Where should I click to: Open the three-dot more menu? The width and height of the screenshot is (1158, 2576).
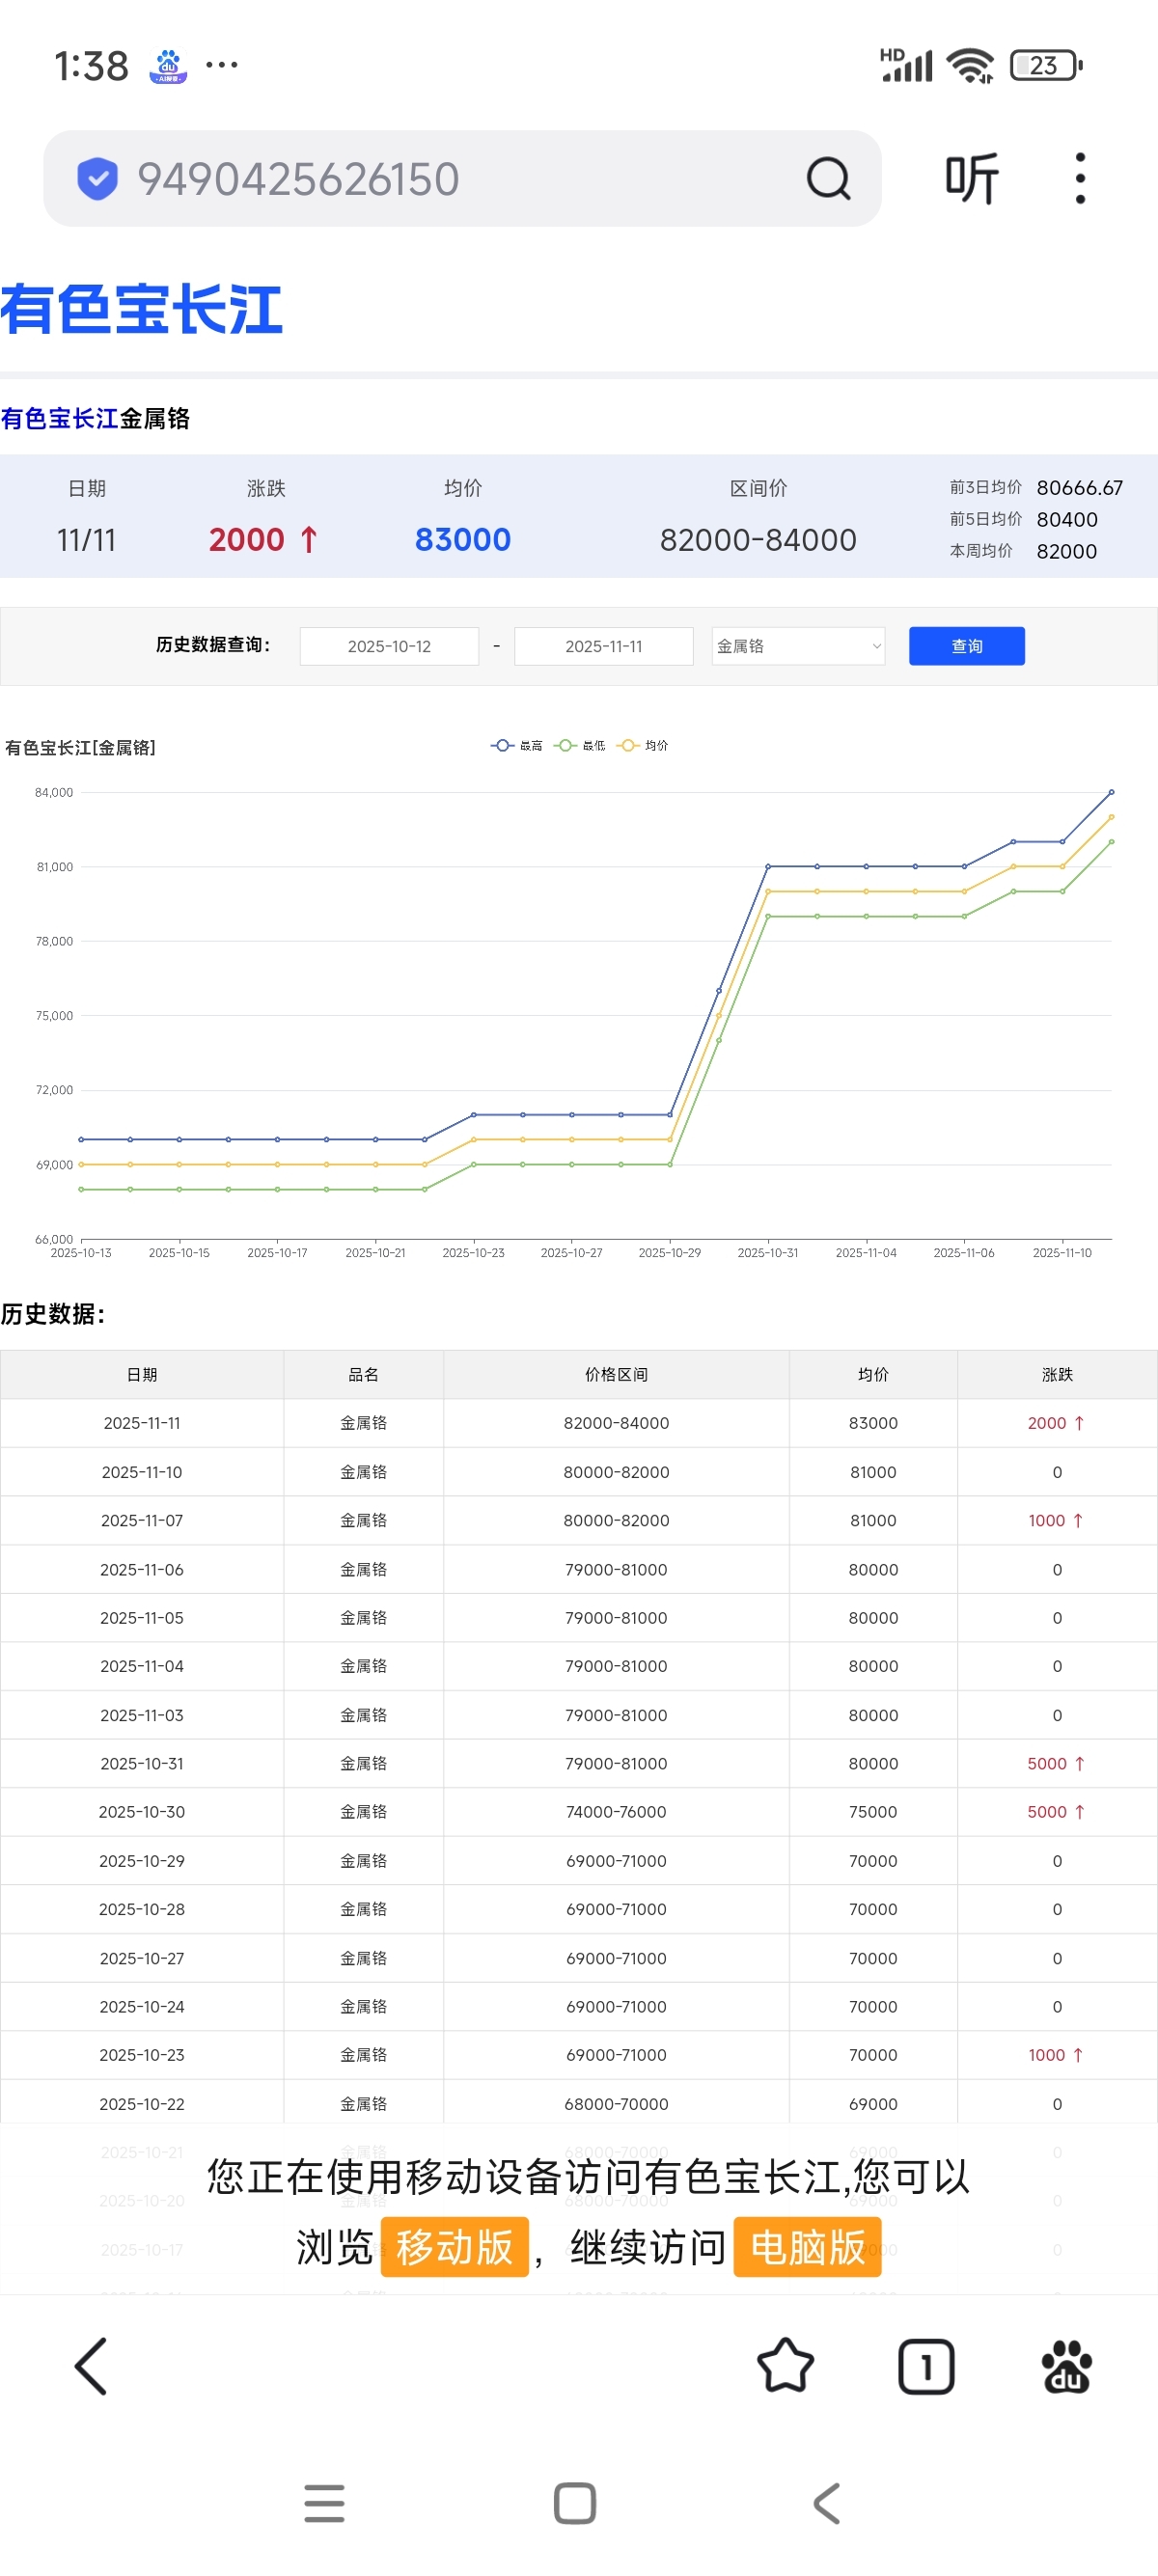click(x=1080, y=179)
